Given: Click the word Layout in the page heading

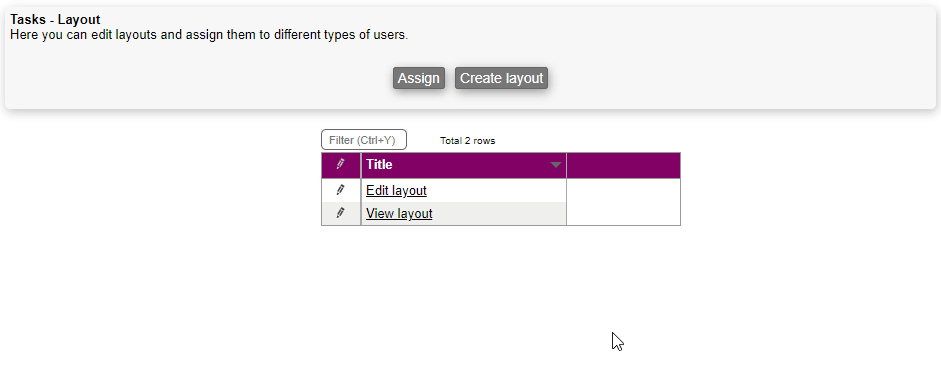Looking at the screenshot, I should pos(79,20).
